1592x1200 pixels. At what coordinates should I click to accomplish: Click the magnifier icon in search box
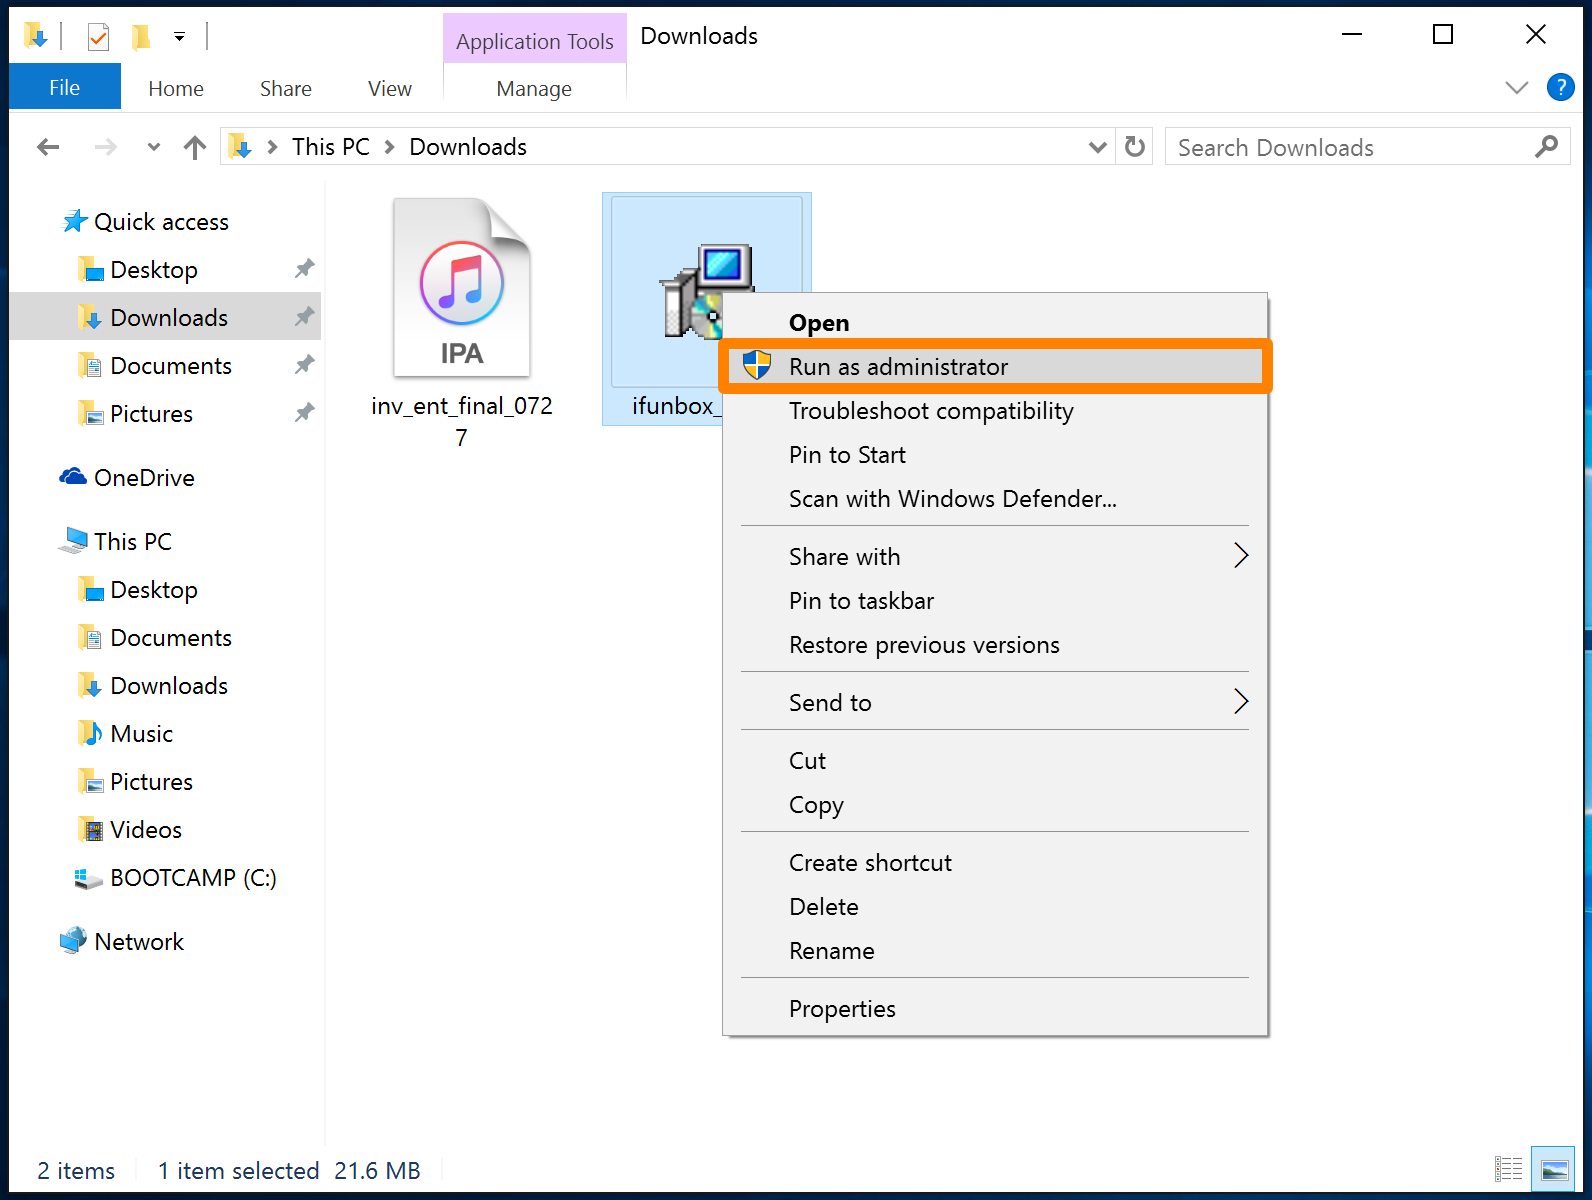1546,147
